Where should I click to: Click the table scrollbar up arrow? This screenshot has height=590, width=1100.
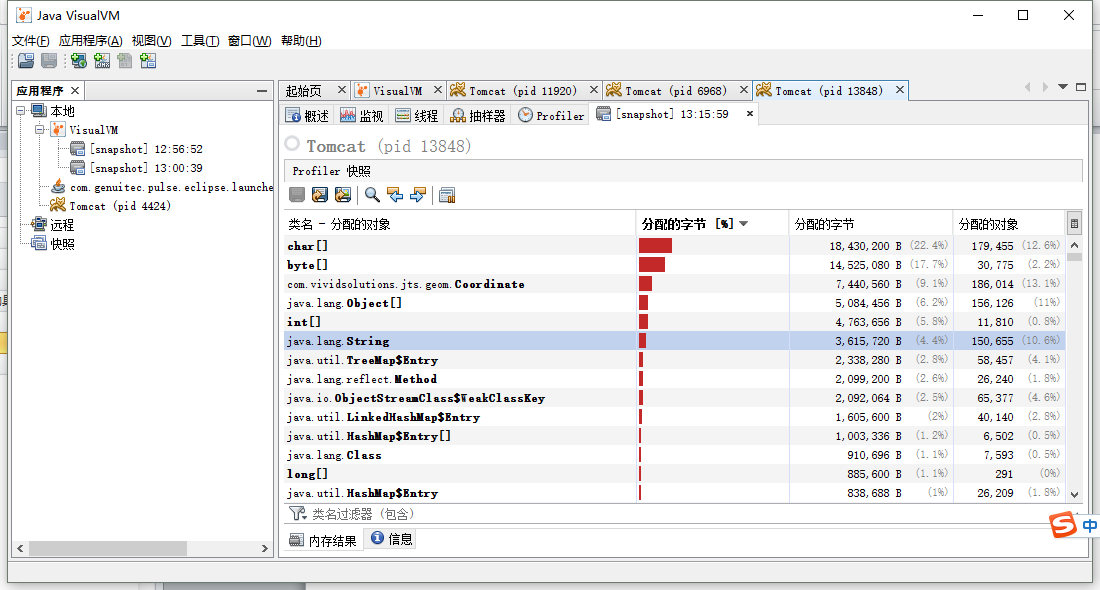click(x=1074, y=245)
